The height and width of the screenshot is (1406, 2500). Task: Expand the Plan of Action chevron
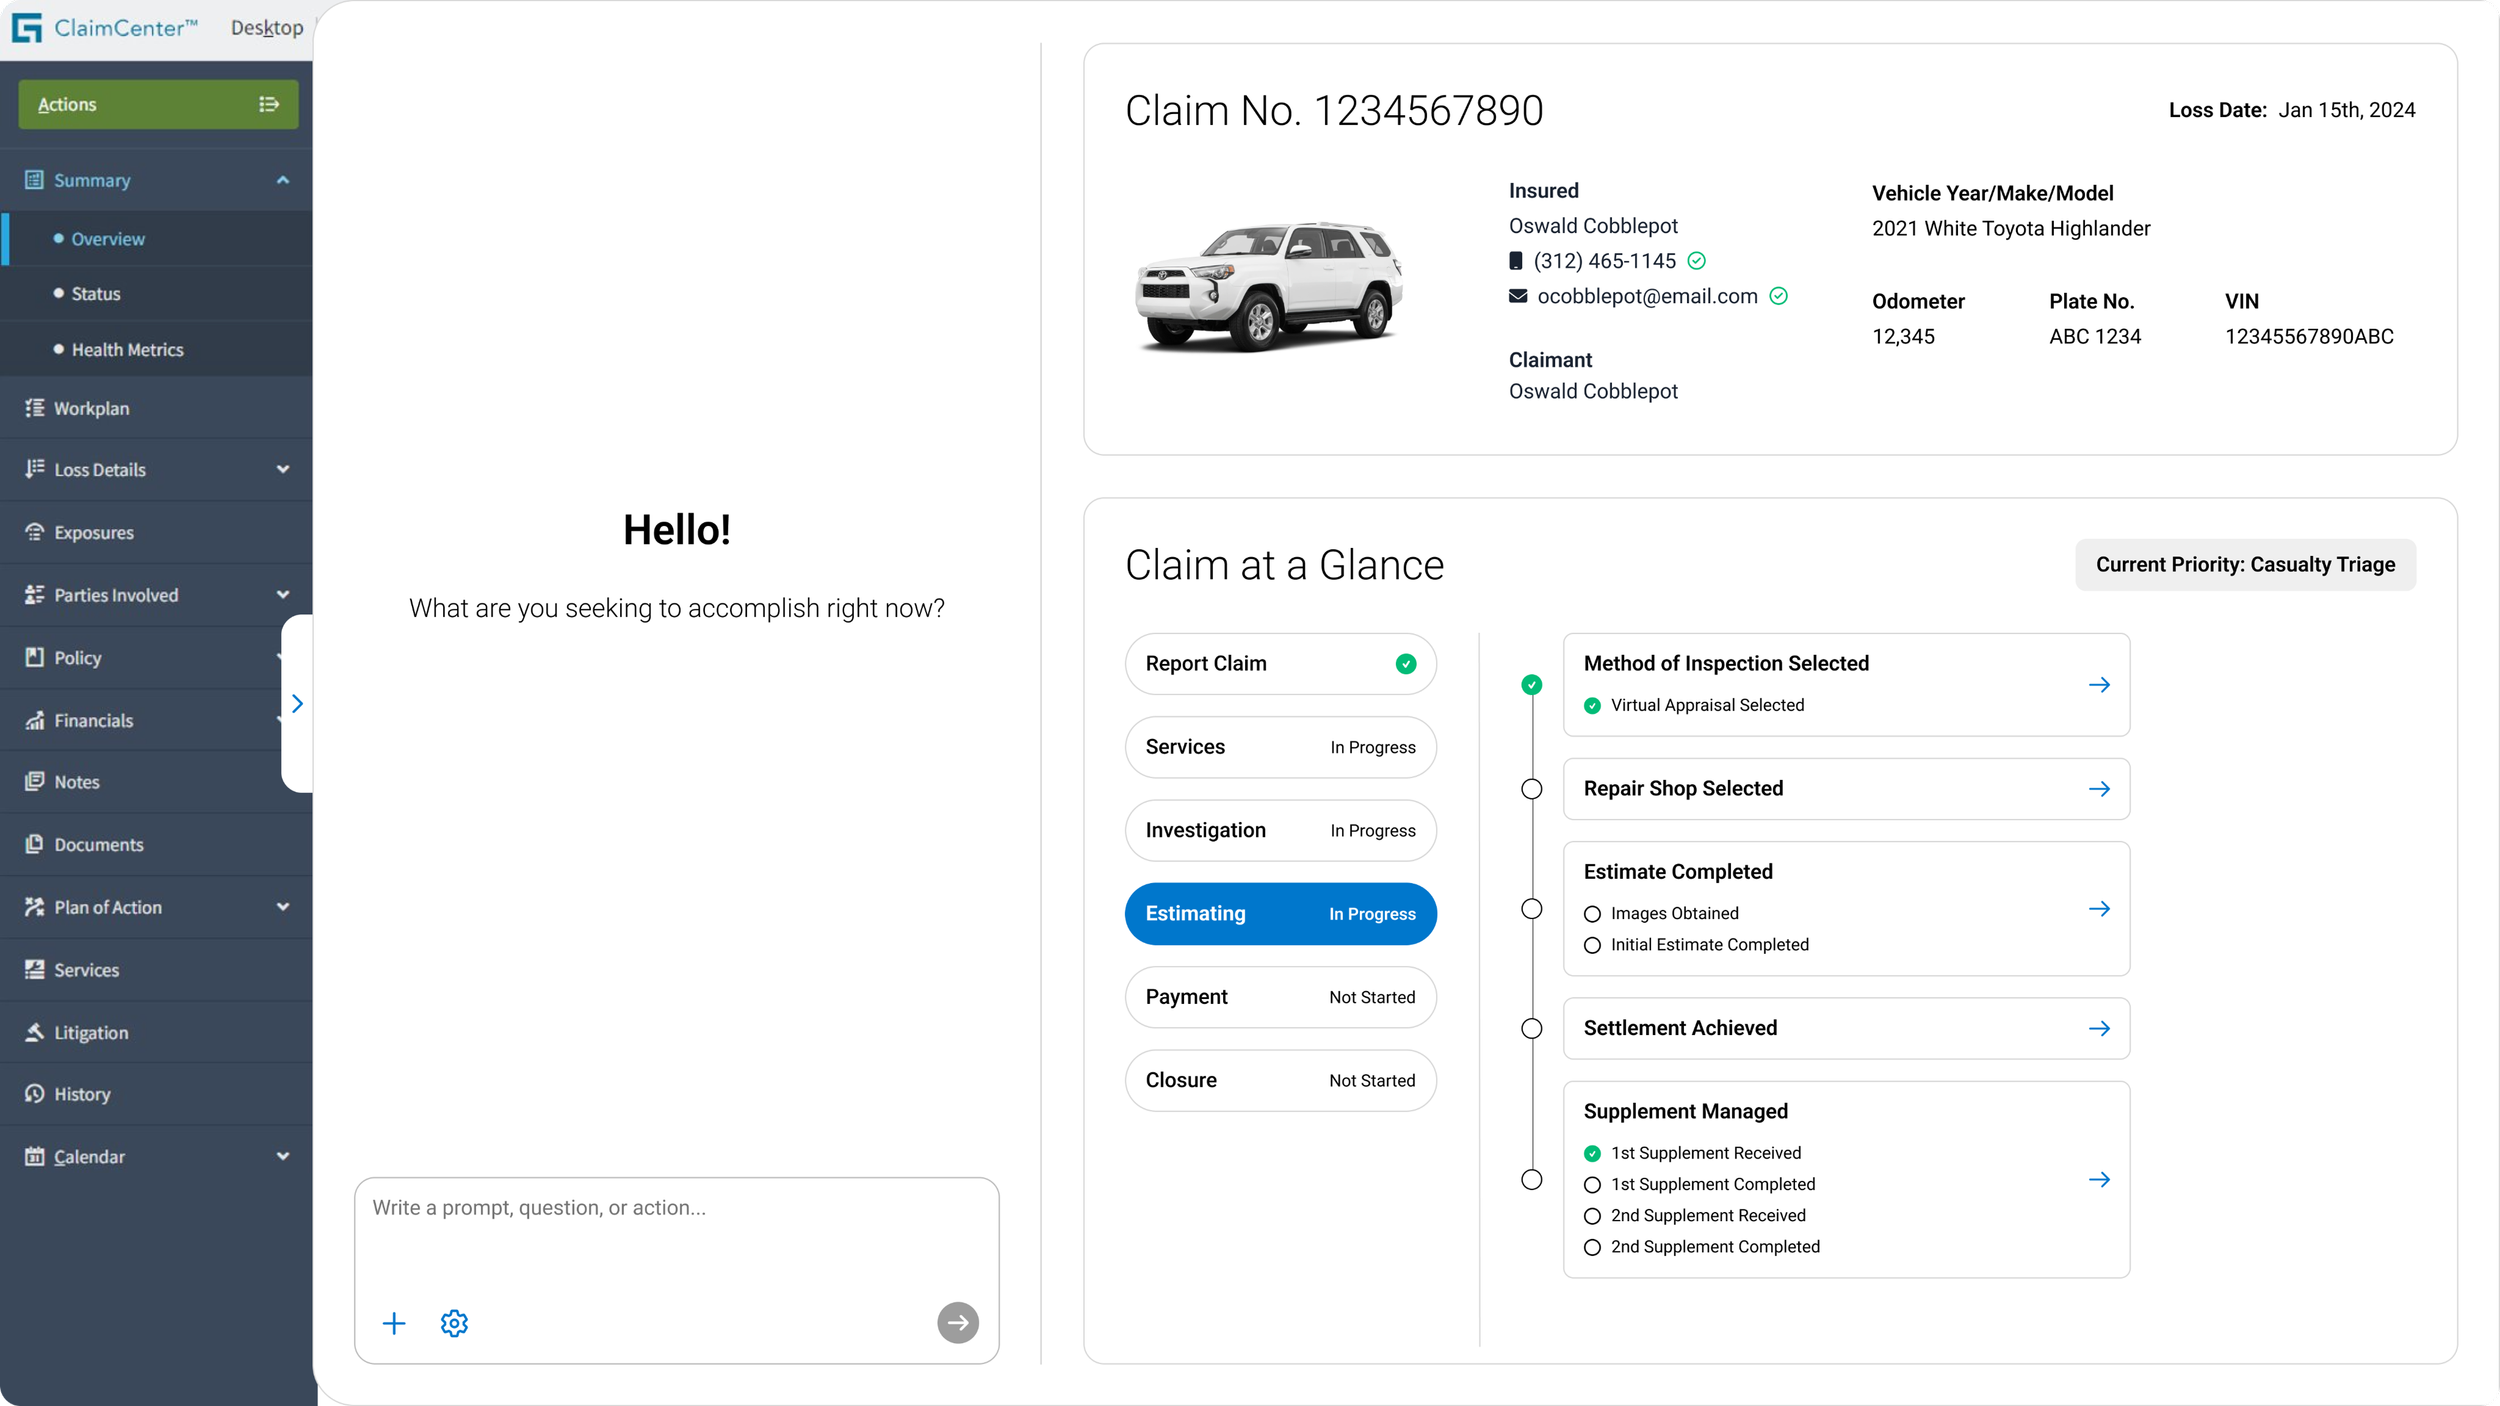click(x=283, y=907)
